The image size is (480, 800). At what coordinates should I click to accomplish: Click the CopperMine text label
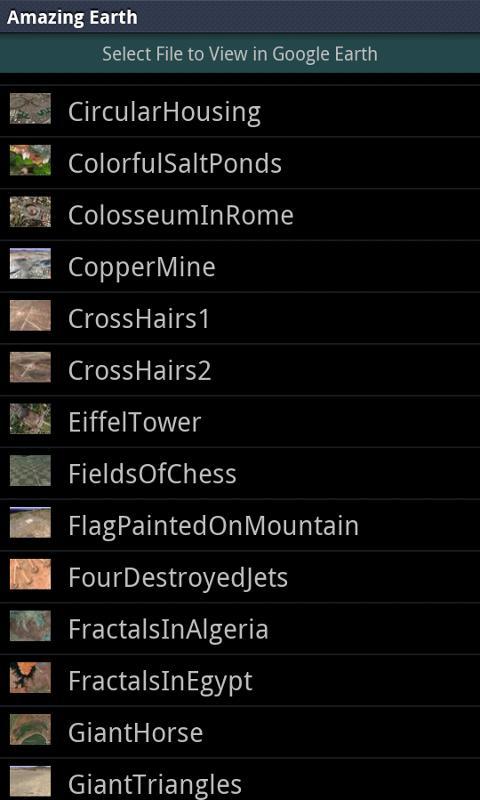pyautogui.click(x=142, y=267)
